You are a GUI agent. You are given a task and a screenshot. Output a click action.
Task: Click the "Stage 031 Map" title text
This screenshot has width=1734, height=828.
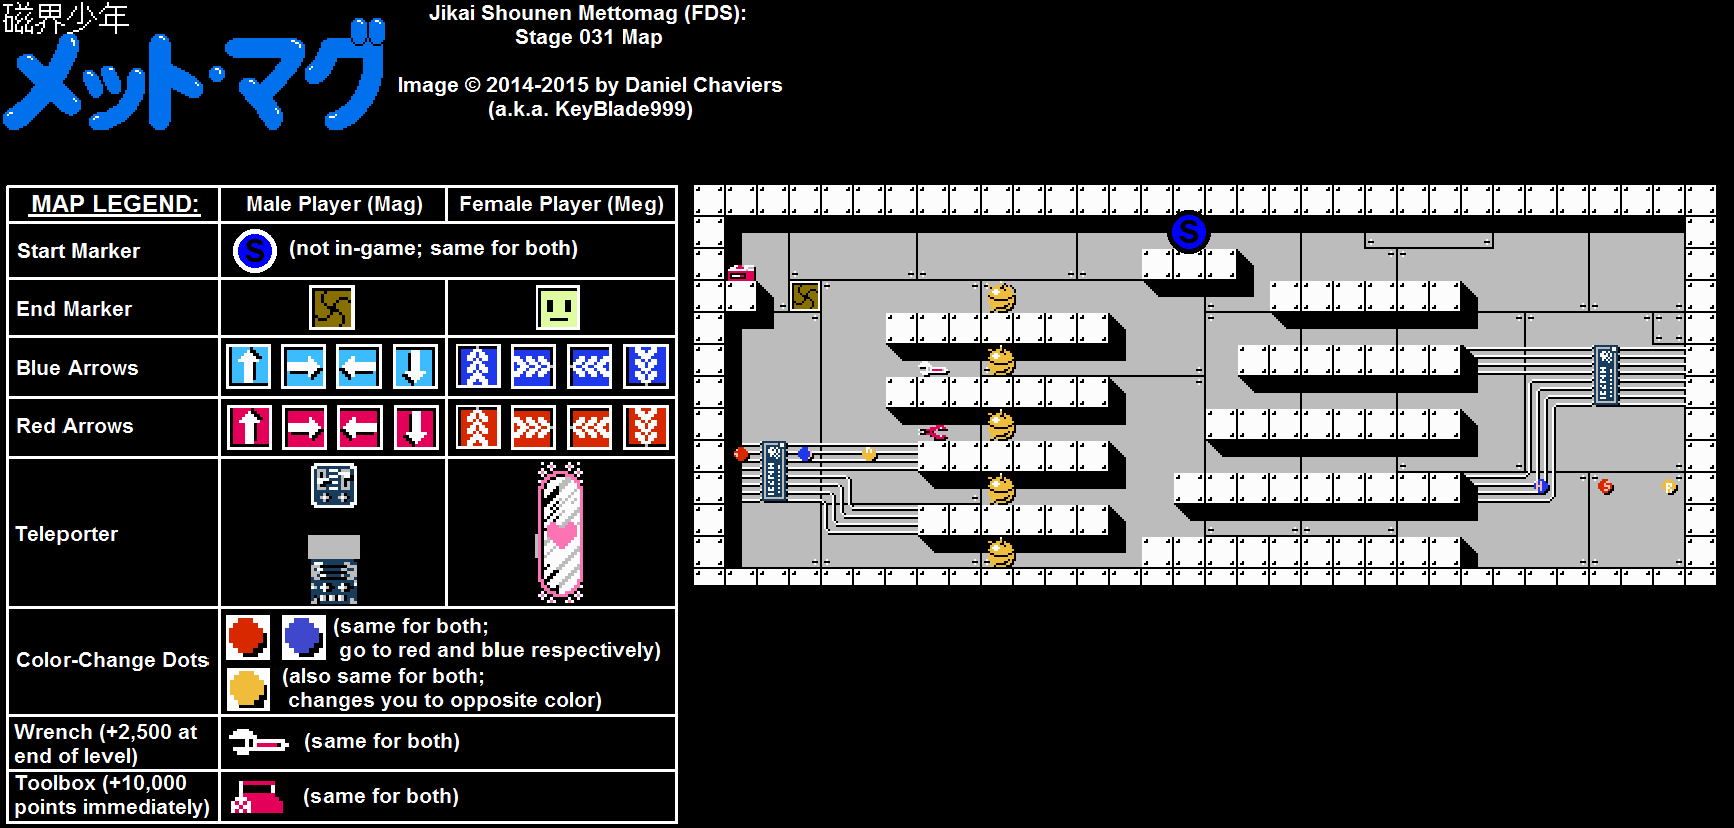click(588, 37)
